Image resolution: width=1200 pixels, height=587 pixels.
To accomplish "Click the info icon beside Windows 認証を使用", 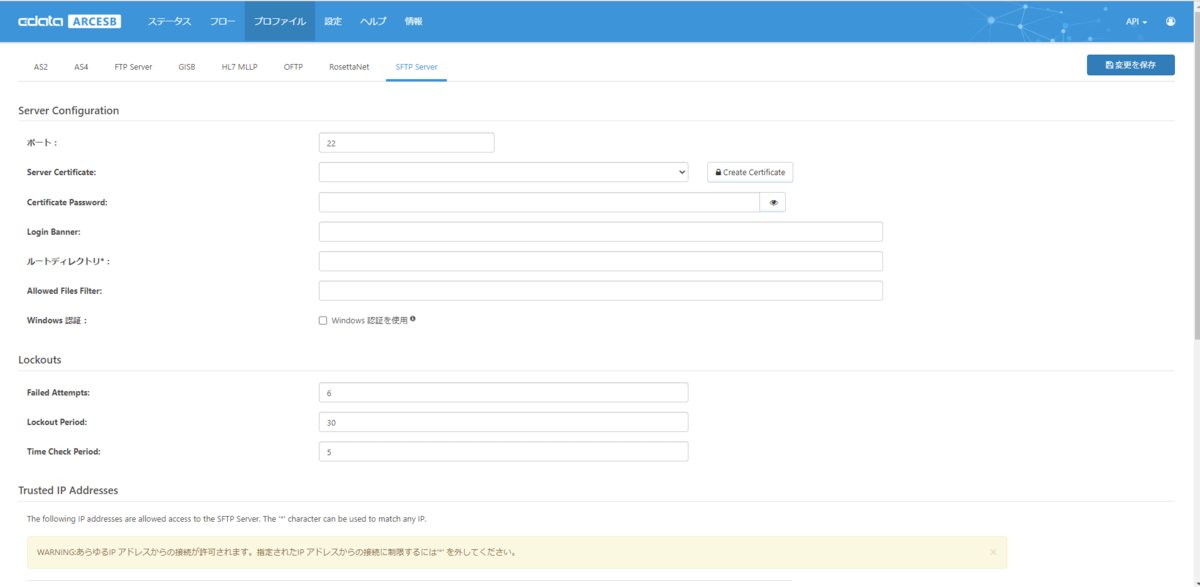I will pyautogui.click(x=413, y=320).
